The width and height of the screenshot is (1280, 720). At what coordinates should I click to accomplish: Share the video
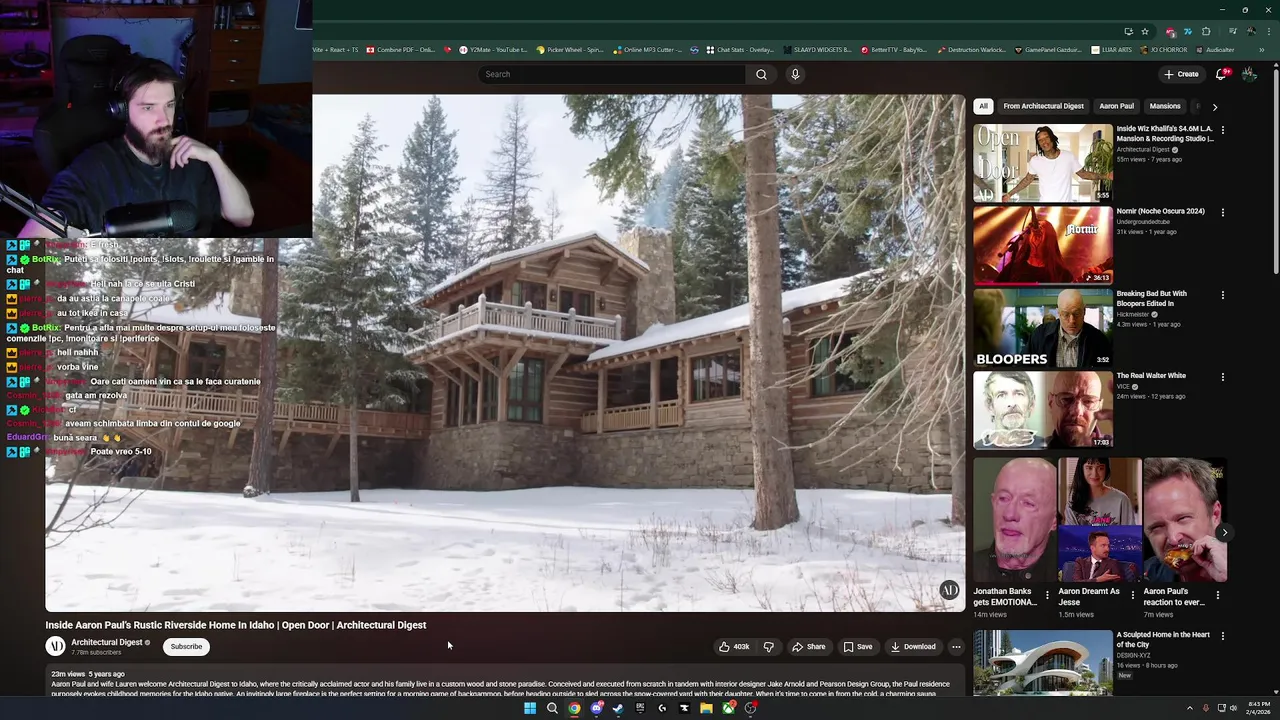point(808,647)
